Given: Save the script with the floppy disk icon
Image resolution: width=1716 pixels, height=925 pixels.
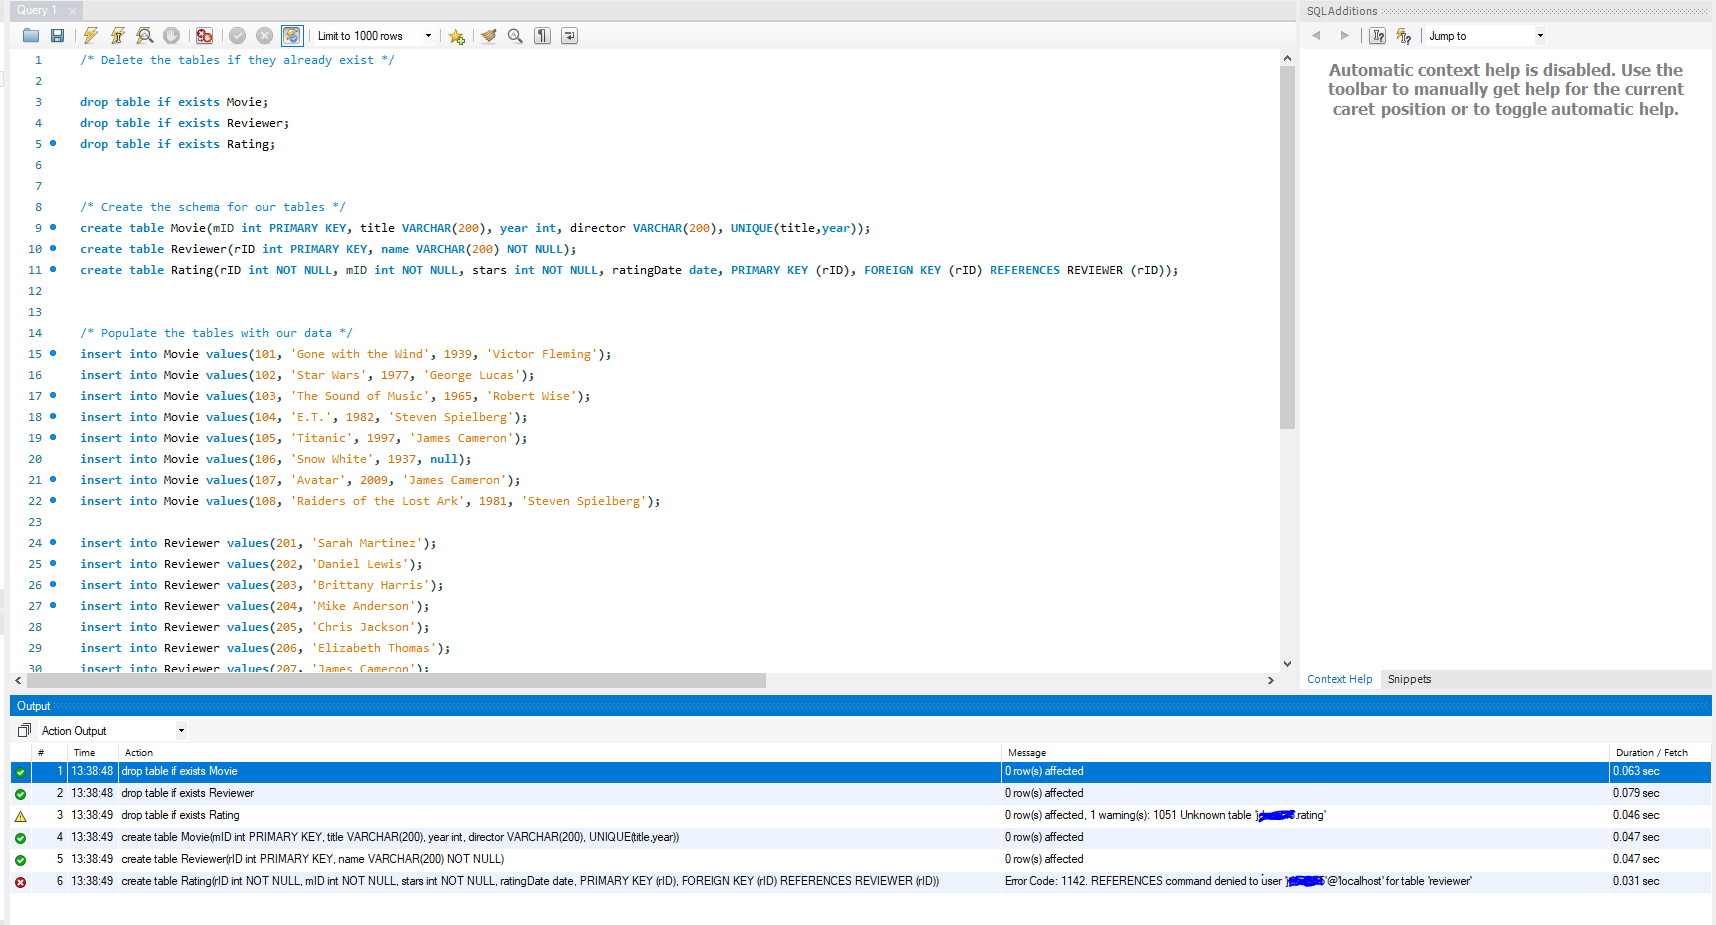Looking at the screenshot, I should tap(57, 36).
